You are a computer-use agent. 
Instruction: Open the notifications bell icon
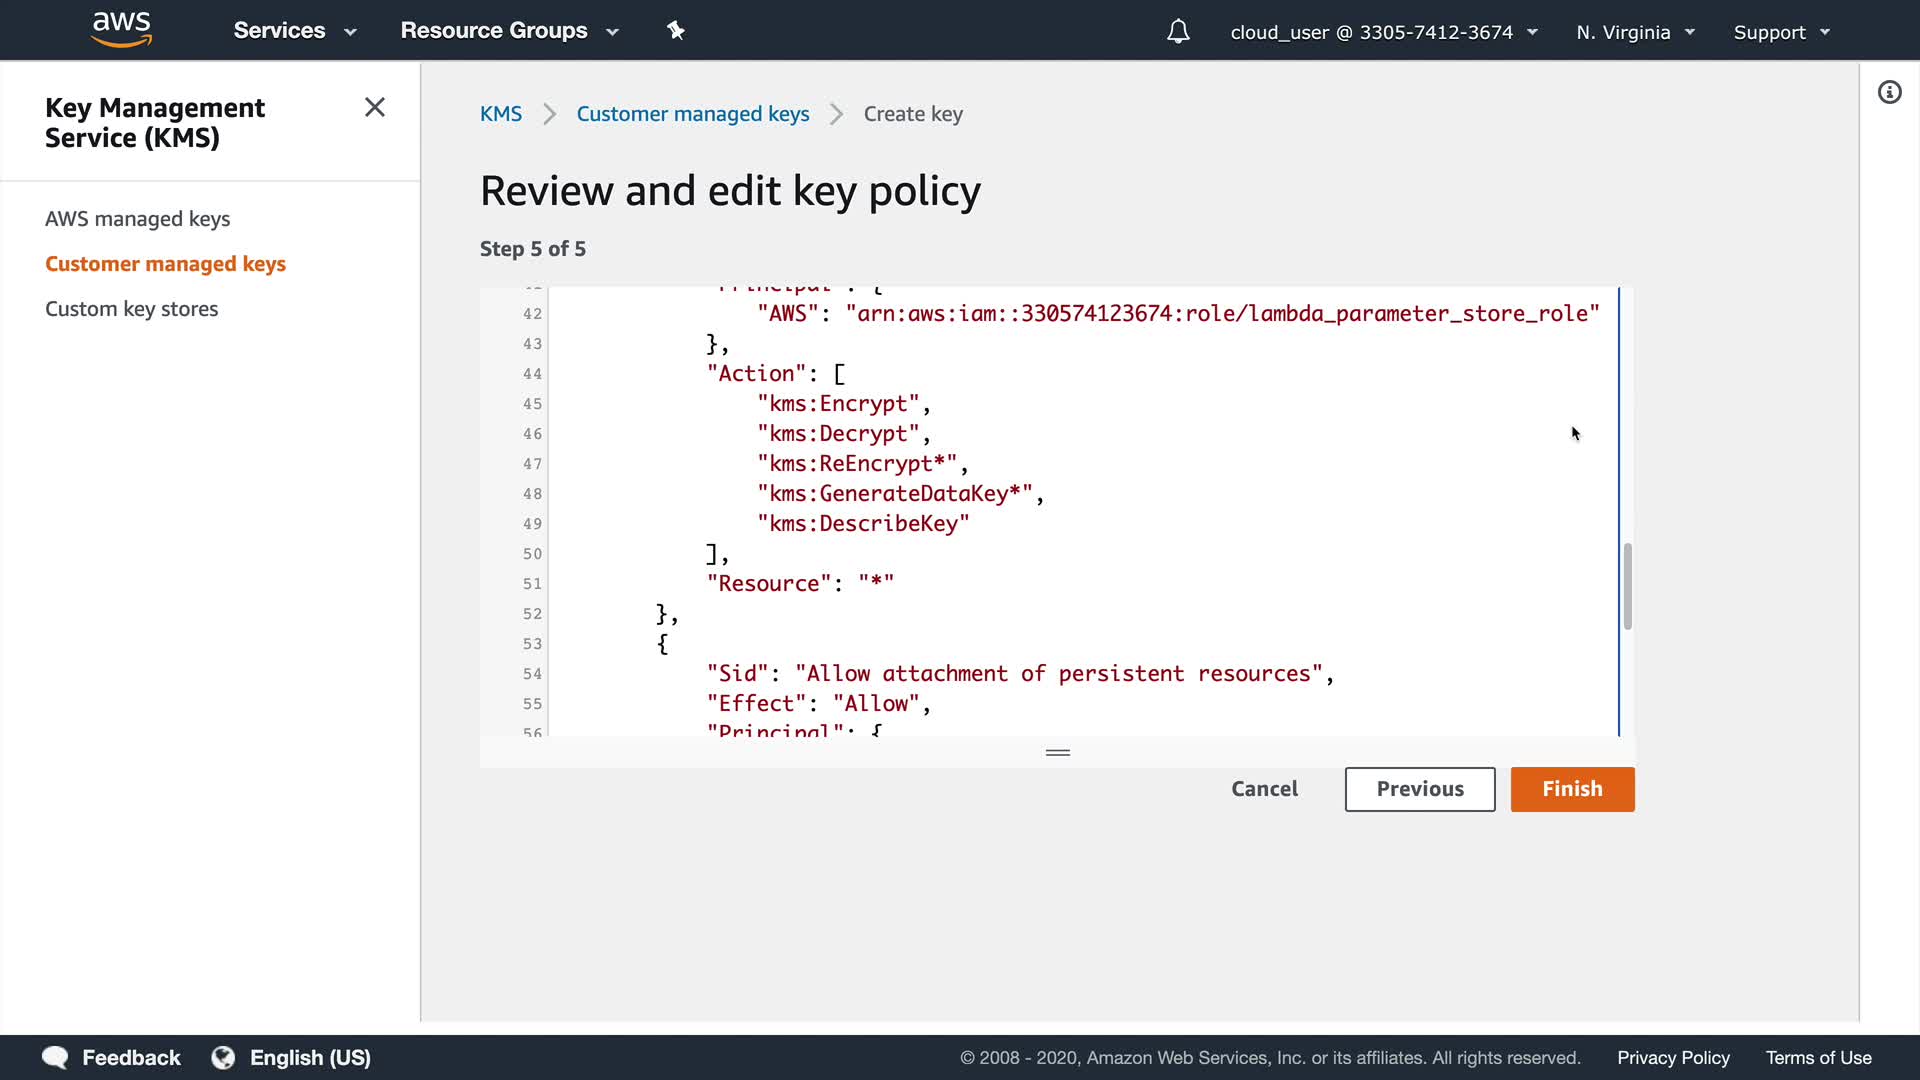(x=1178, y=32)
